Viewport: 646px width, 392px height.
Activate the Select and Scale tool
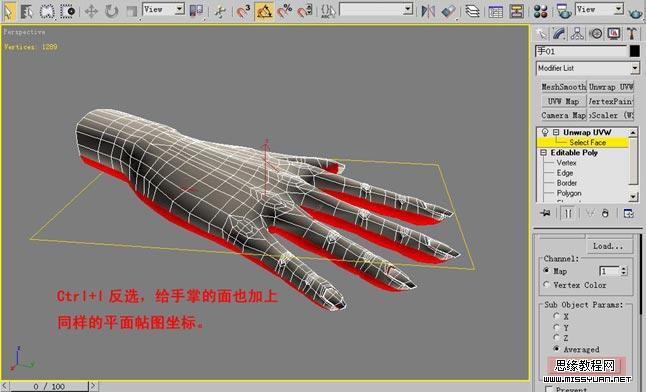(x=131, y=11)
